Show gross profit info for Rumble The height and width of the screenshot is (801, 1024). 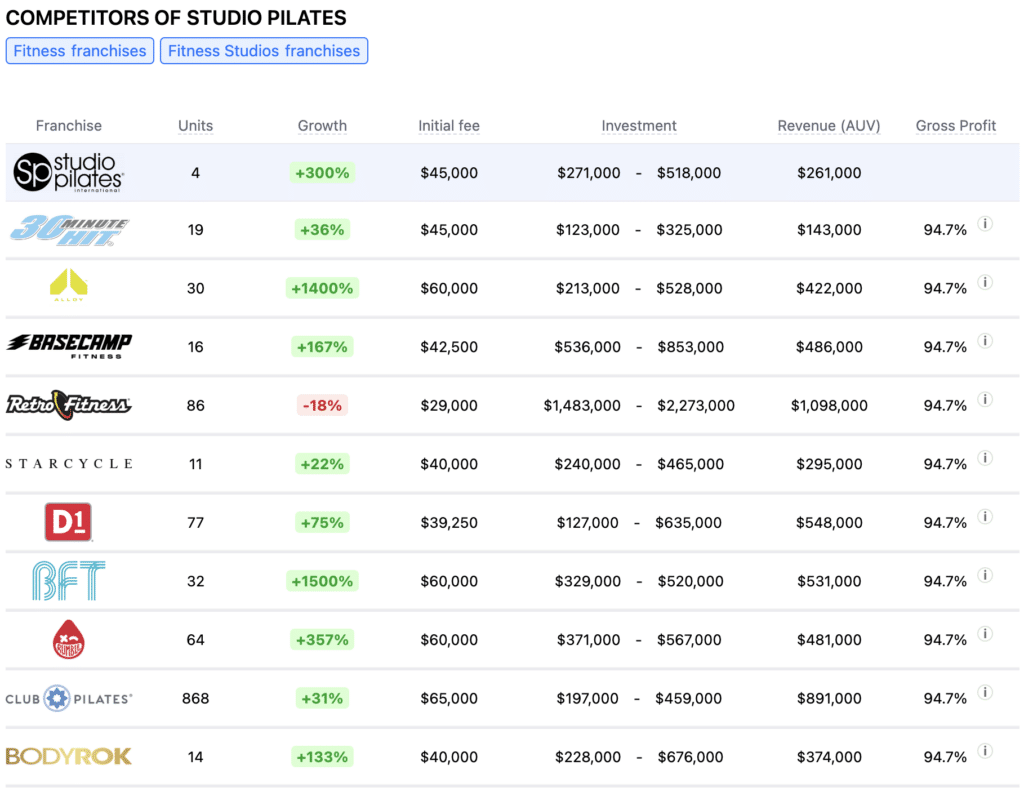(985, 634)
